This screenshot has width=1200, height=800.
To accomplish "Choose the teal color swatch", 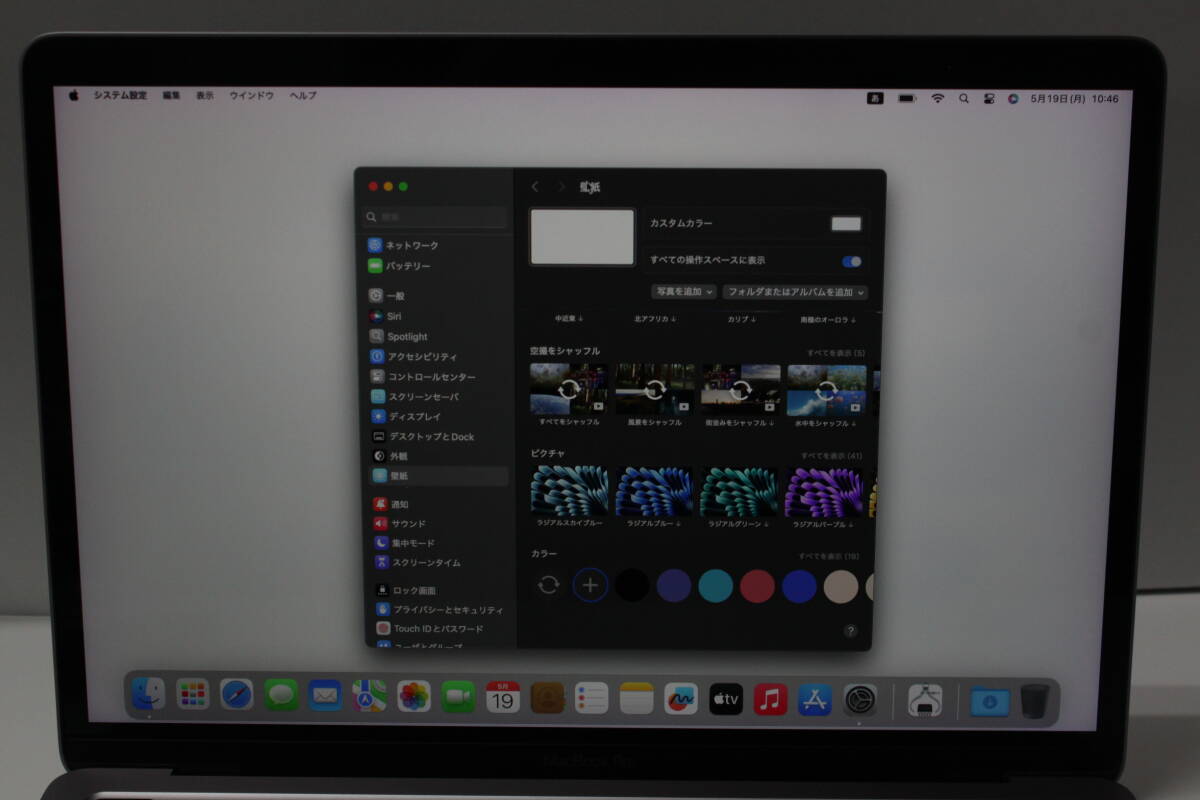I will pos(716,586).
